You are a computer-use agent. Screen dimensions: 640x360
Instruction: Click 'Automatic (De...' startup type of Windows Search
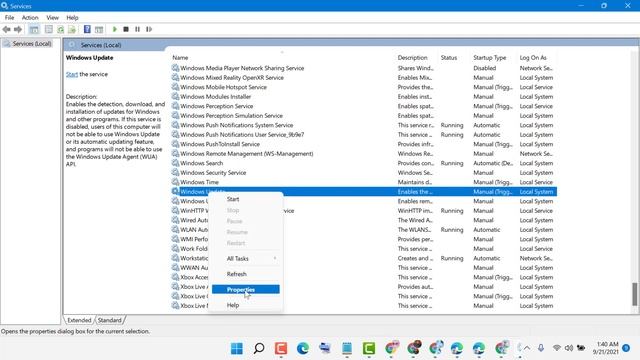click(x=493, y=163)
